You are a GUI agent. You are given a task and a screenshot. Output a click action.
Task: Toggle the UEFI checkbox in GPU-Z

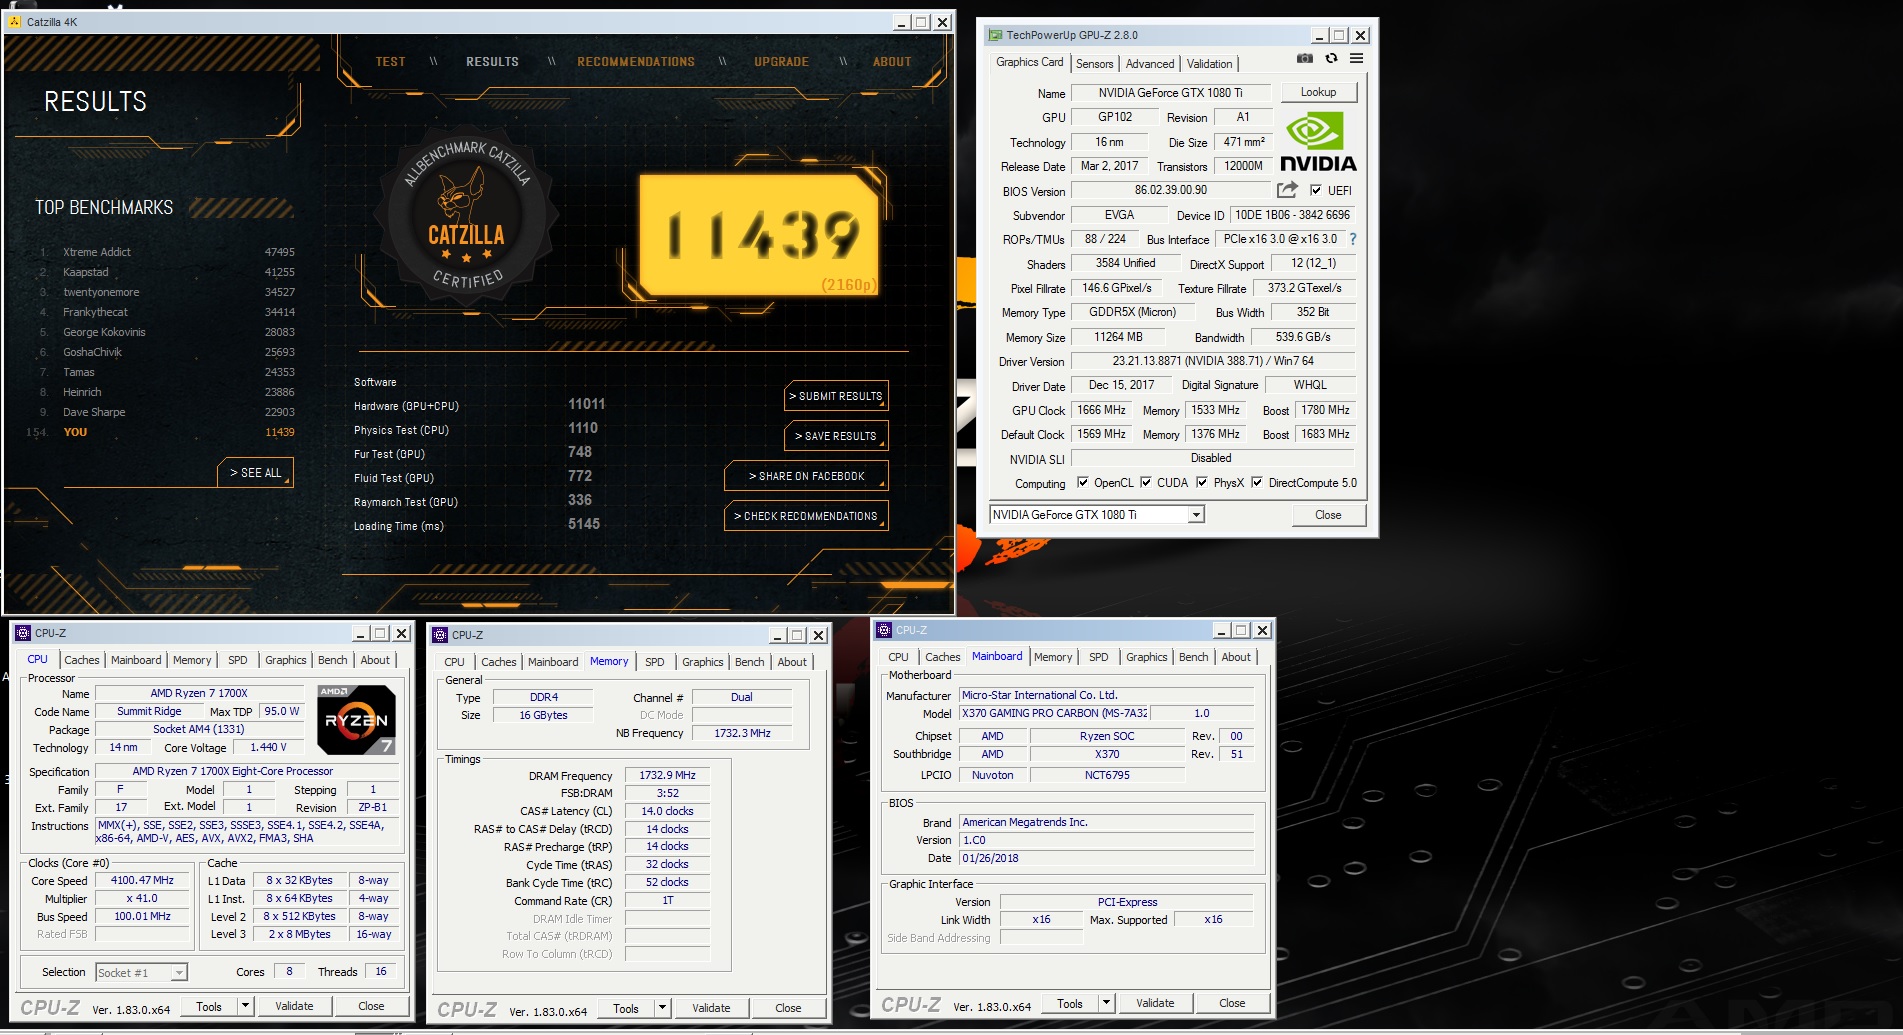pyautogui.click(x=1316, y=190)
